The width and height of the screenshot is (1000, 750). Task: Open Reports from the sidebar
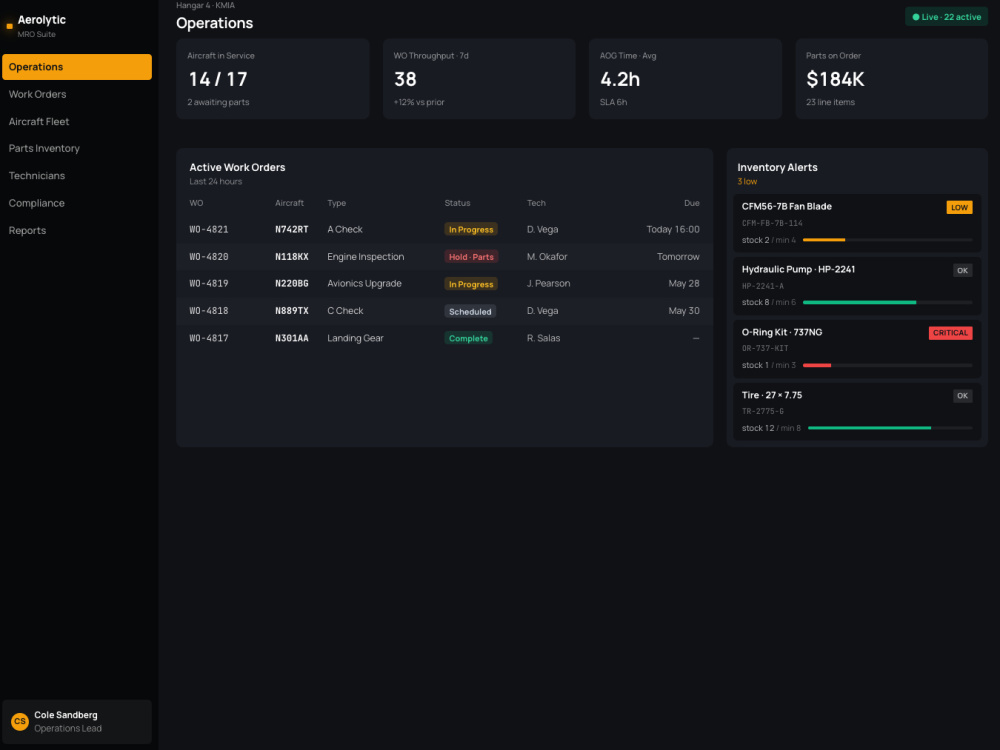77,230
